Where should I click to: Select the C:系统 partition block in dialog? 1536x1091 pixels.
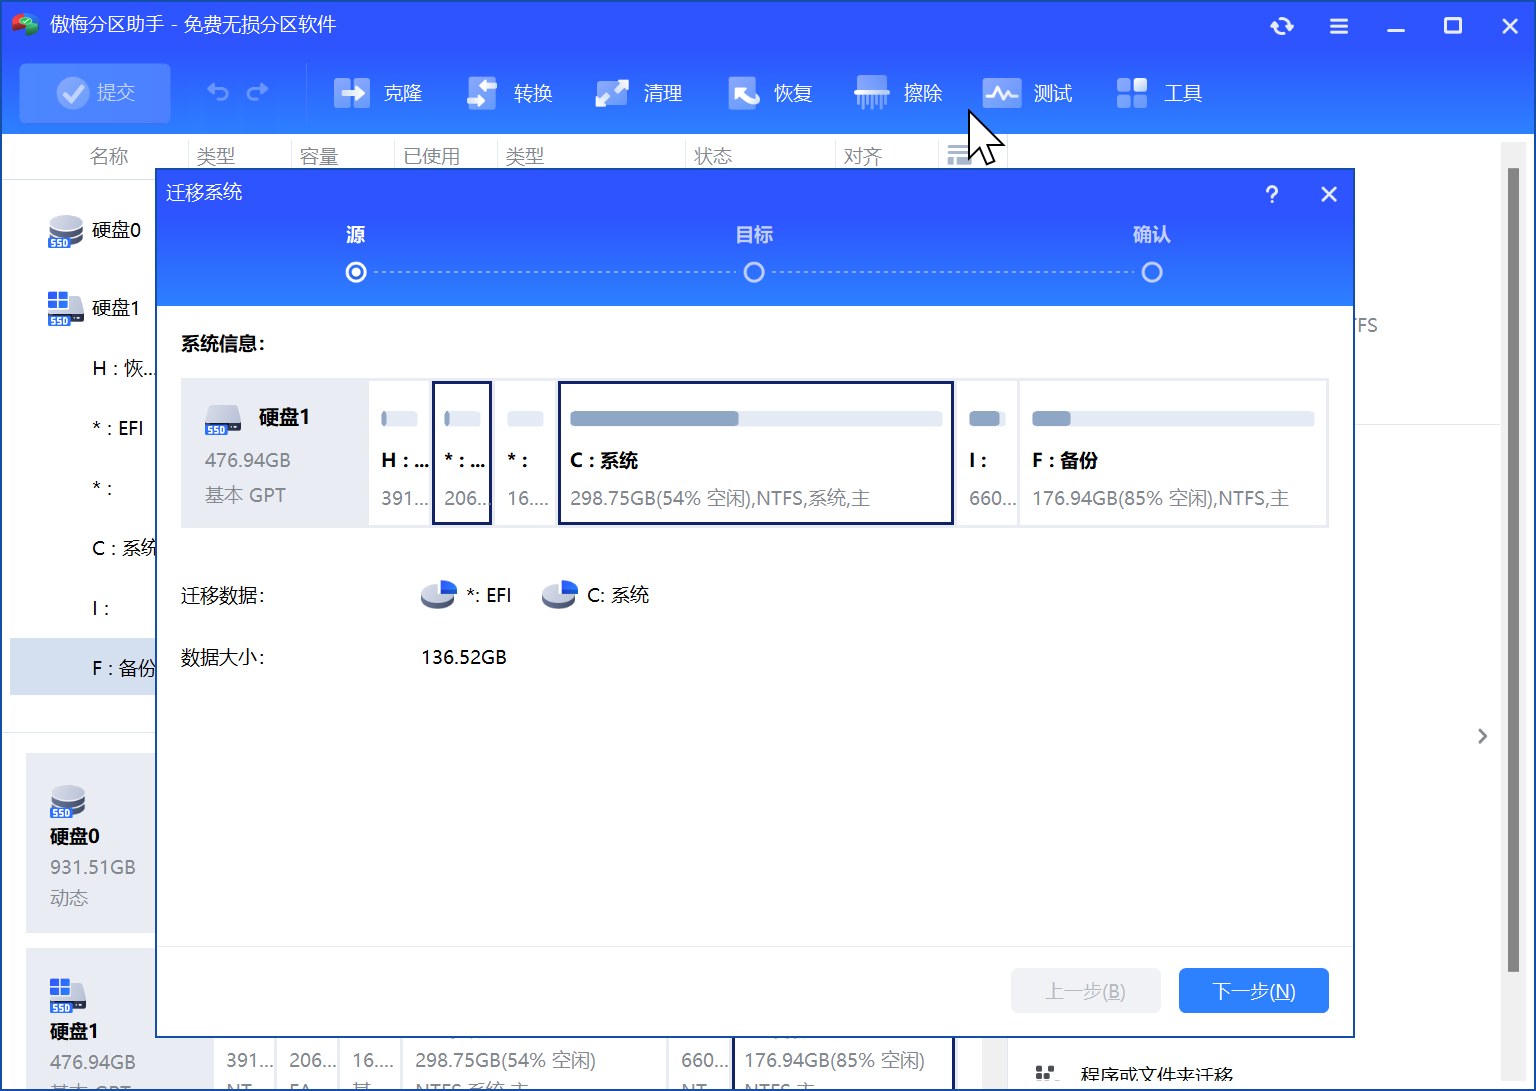pyautogui.click(x=755, y=452)
